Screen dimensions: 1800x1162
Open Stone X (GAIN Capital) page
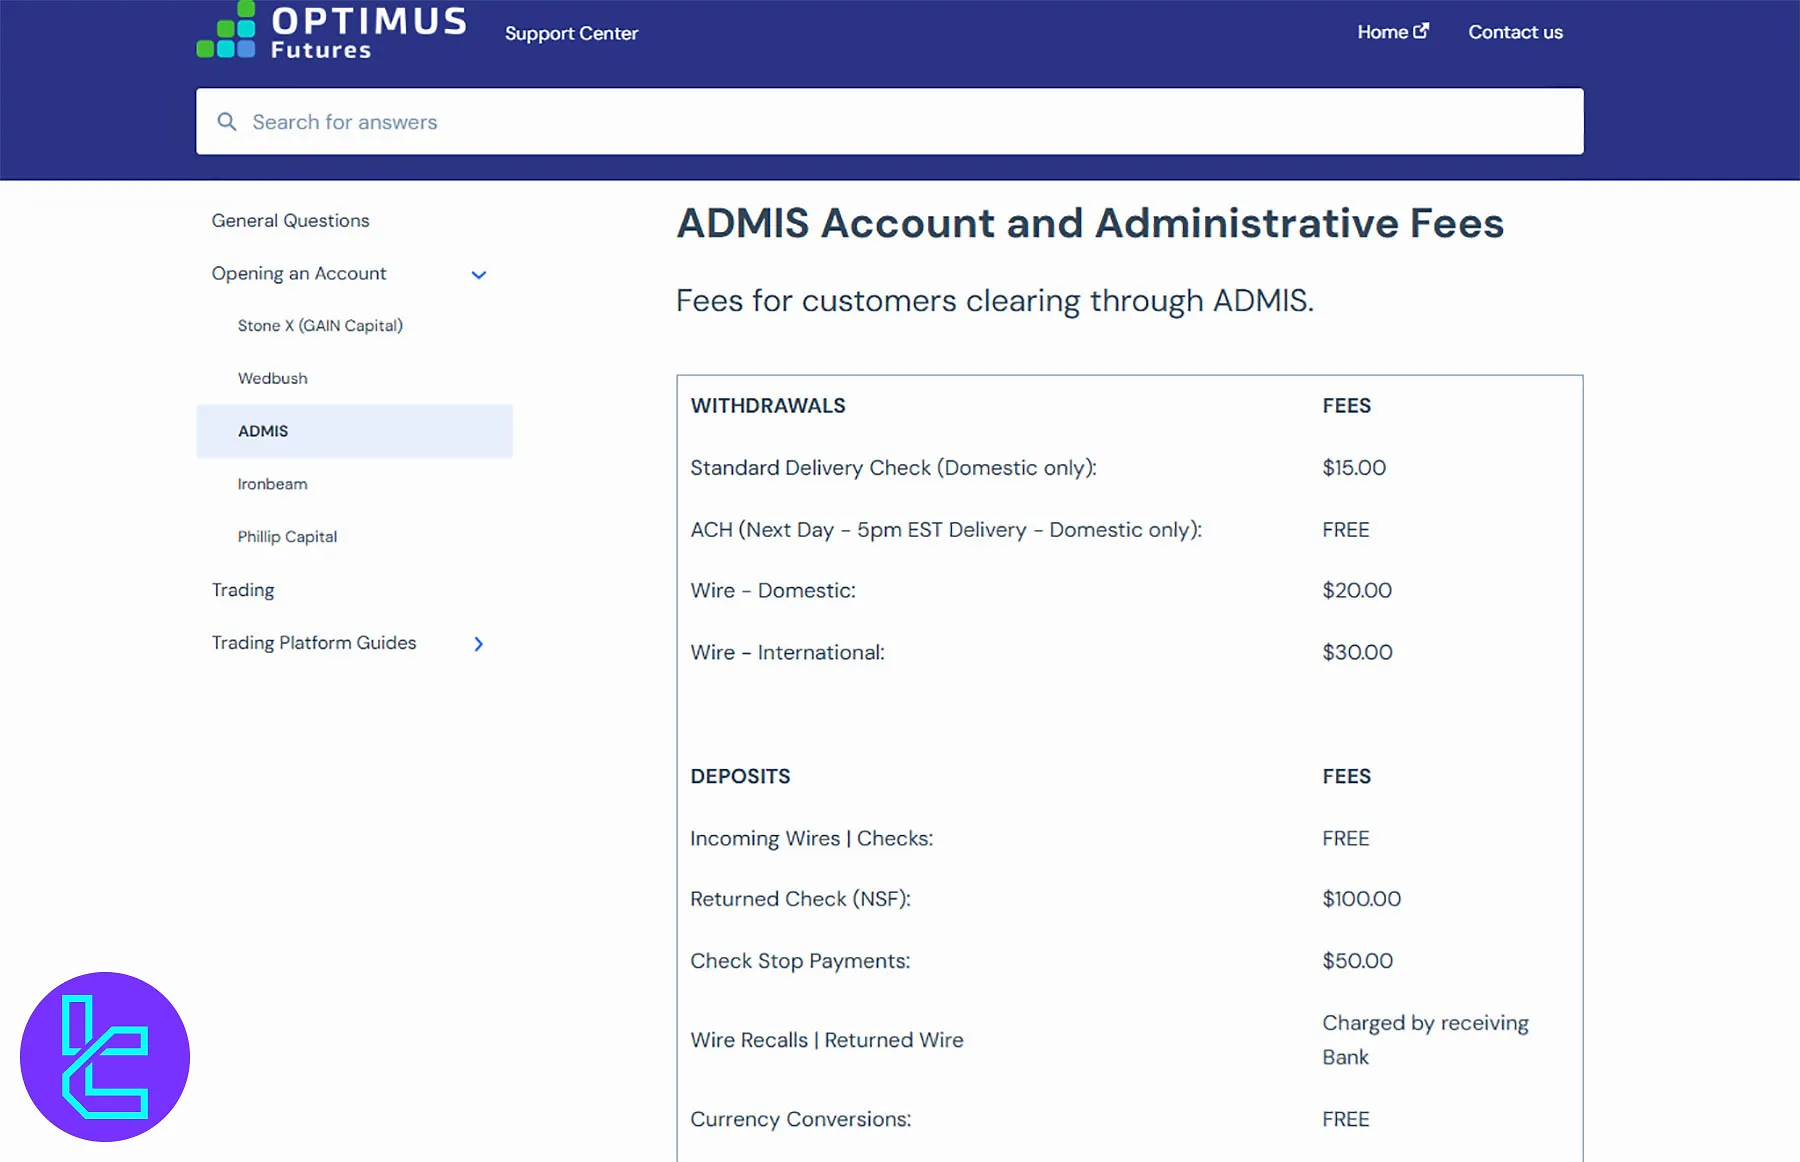pyautogui.click(x=320, y=325)
